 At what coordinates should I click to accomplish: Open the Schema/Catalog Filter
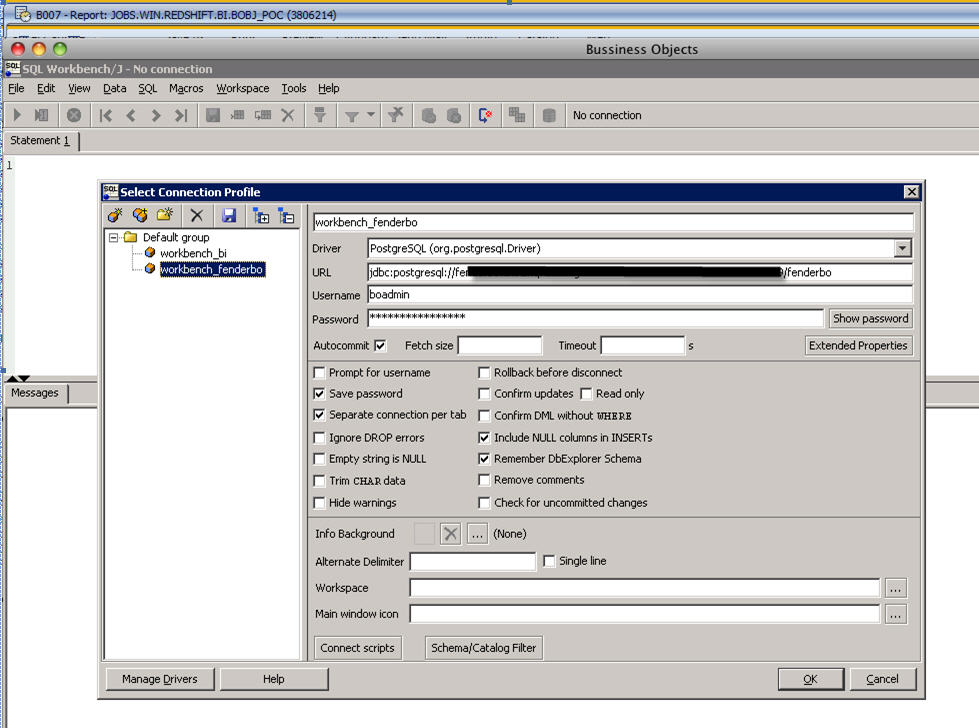[x=483, y=648]
